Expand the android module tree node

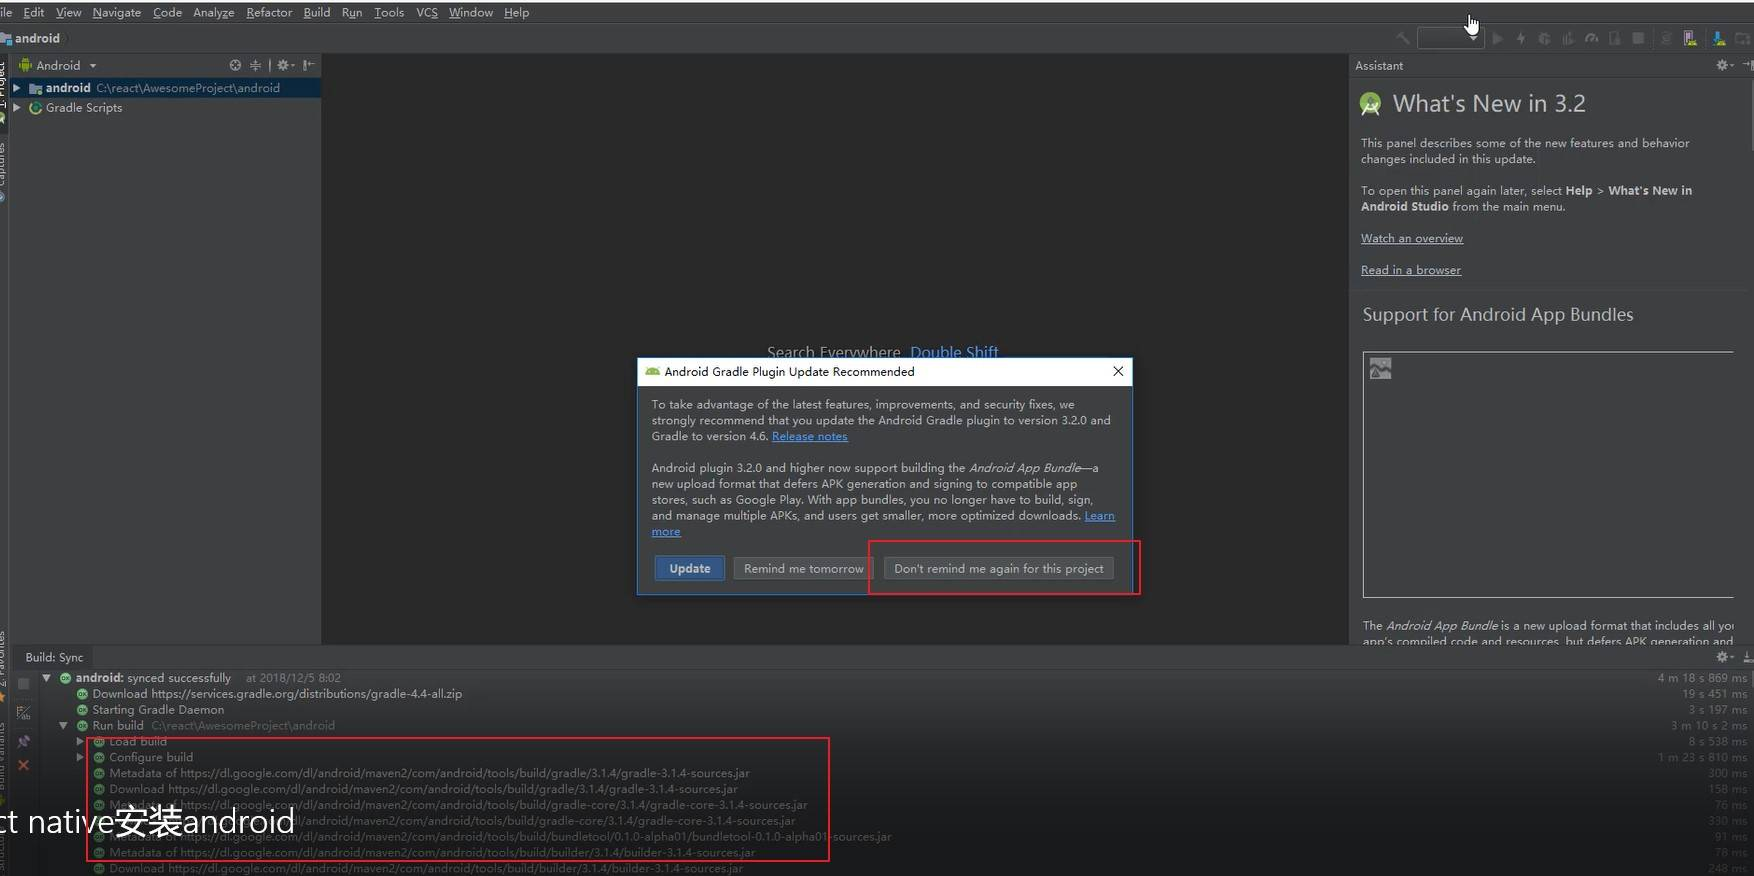click(16, 88)
